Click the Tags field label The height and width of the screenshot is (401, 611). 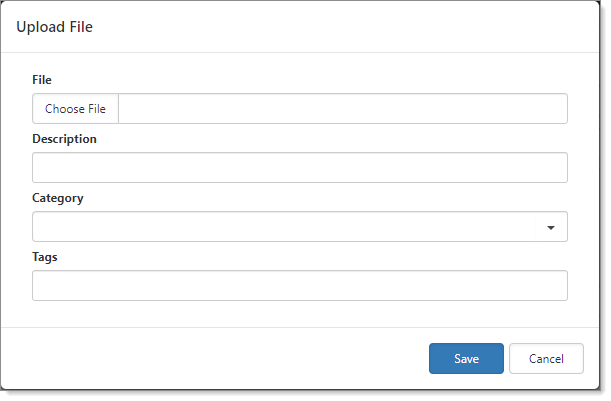(x=45, y=257)
